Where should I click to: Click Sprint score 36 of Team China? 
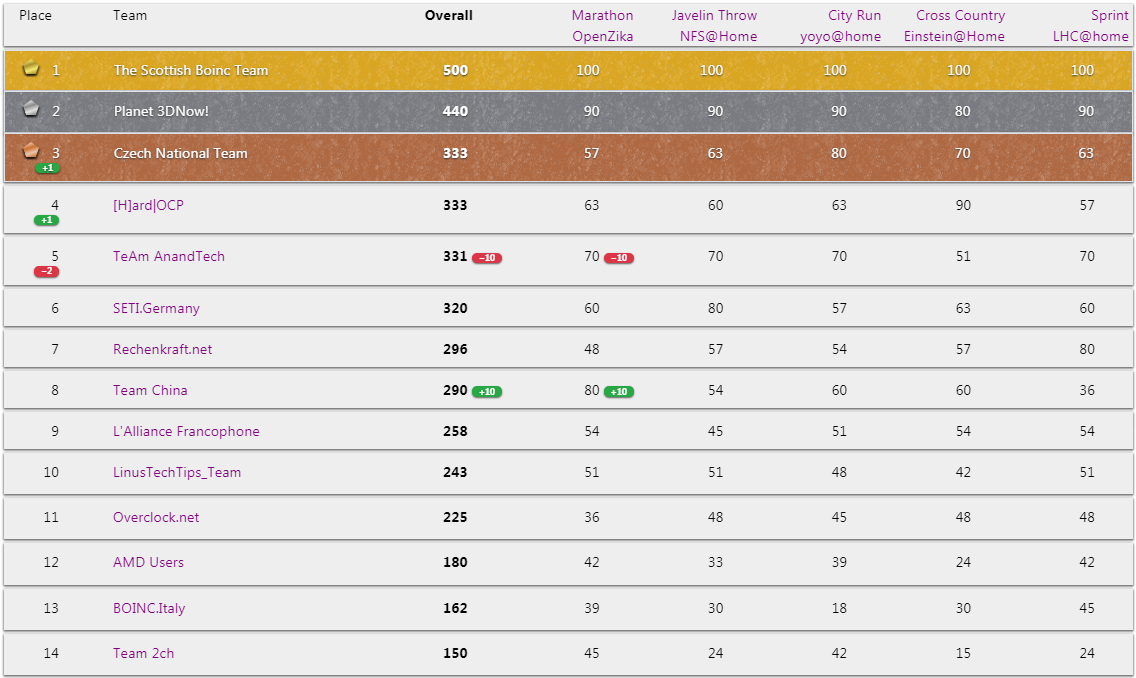click(1087, 390)
